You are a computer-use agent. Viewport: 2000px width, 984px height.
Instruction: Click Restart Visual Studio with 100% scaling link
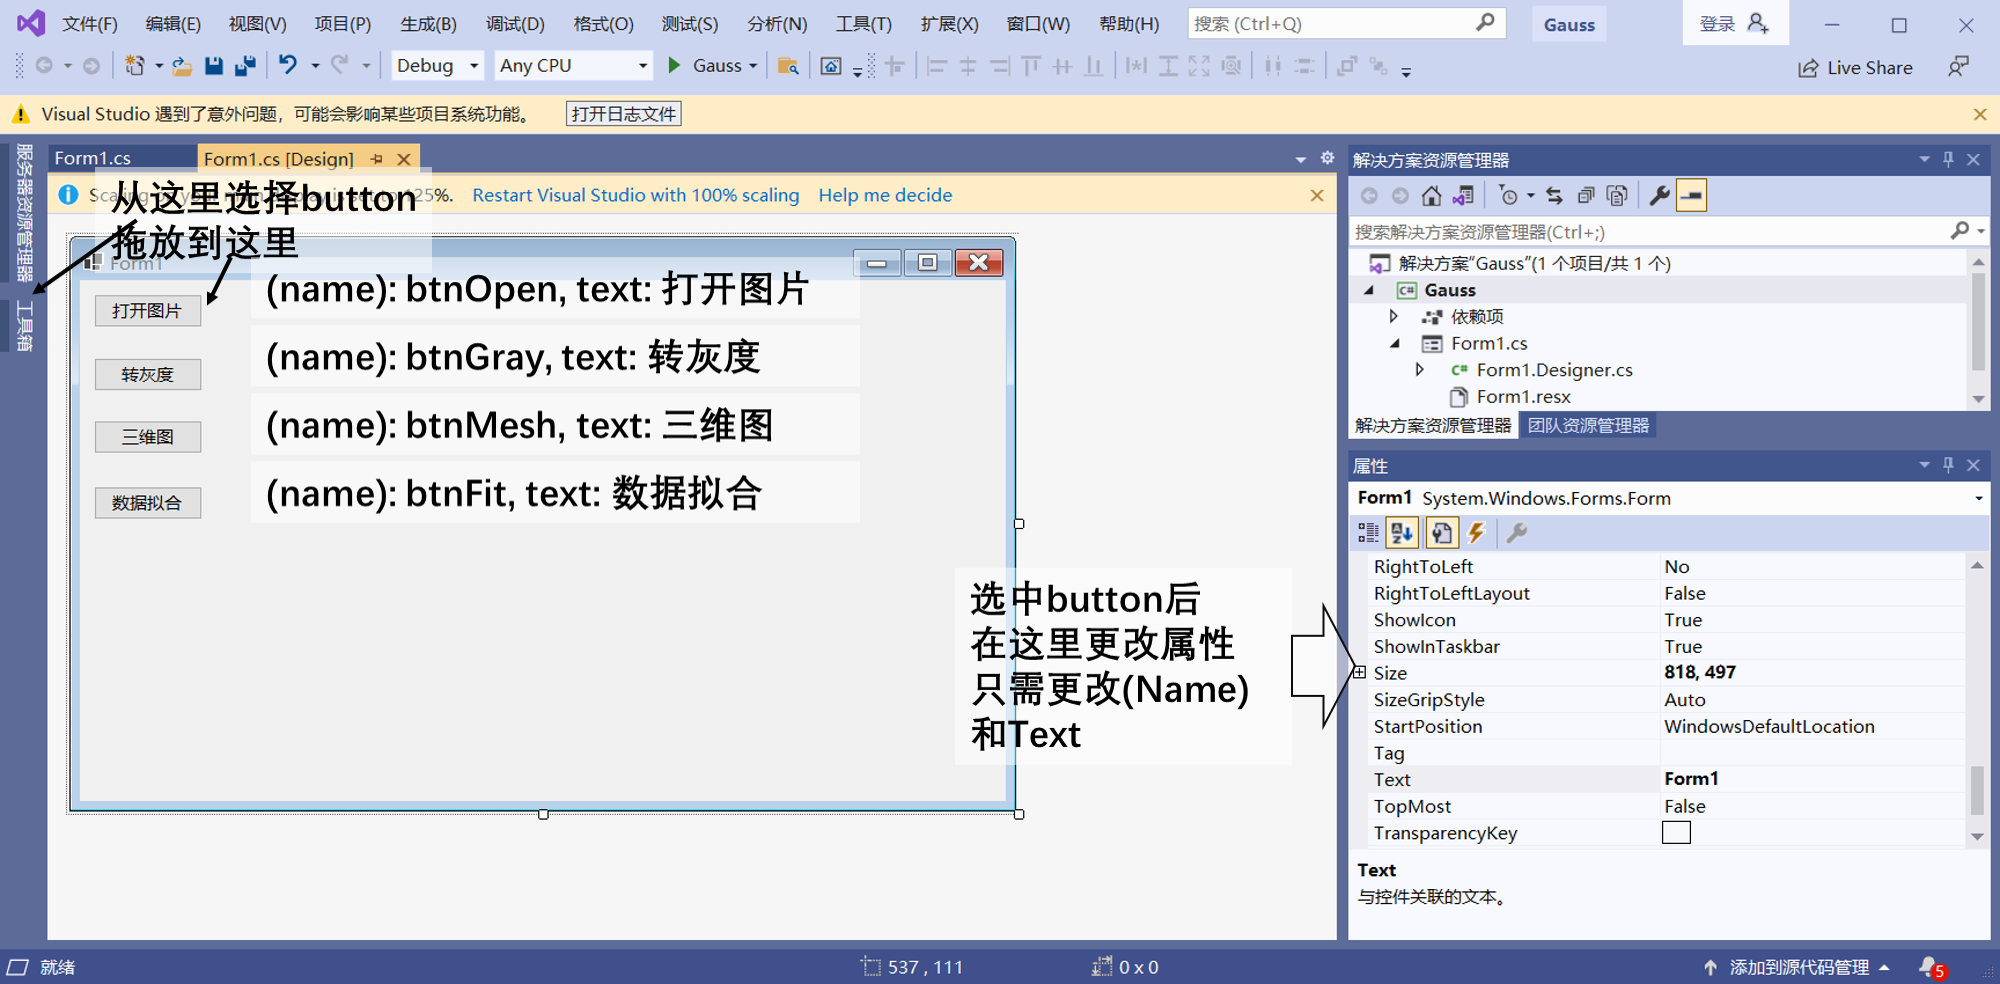636,195
